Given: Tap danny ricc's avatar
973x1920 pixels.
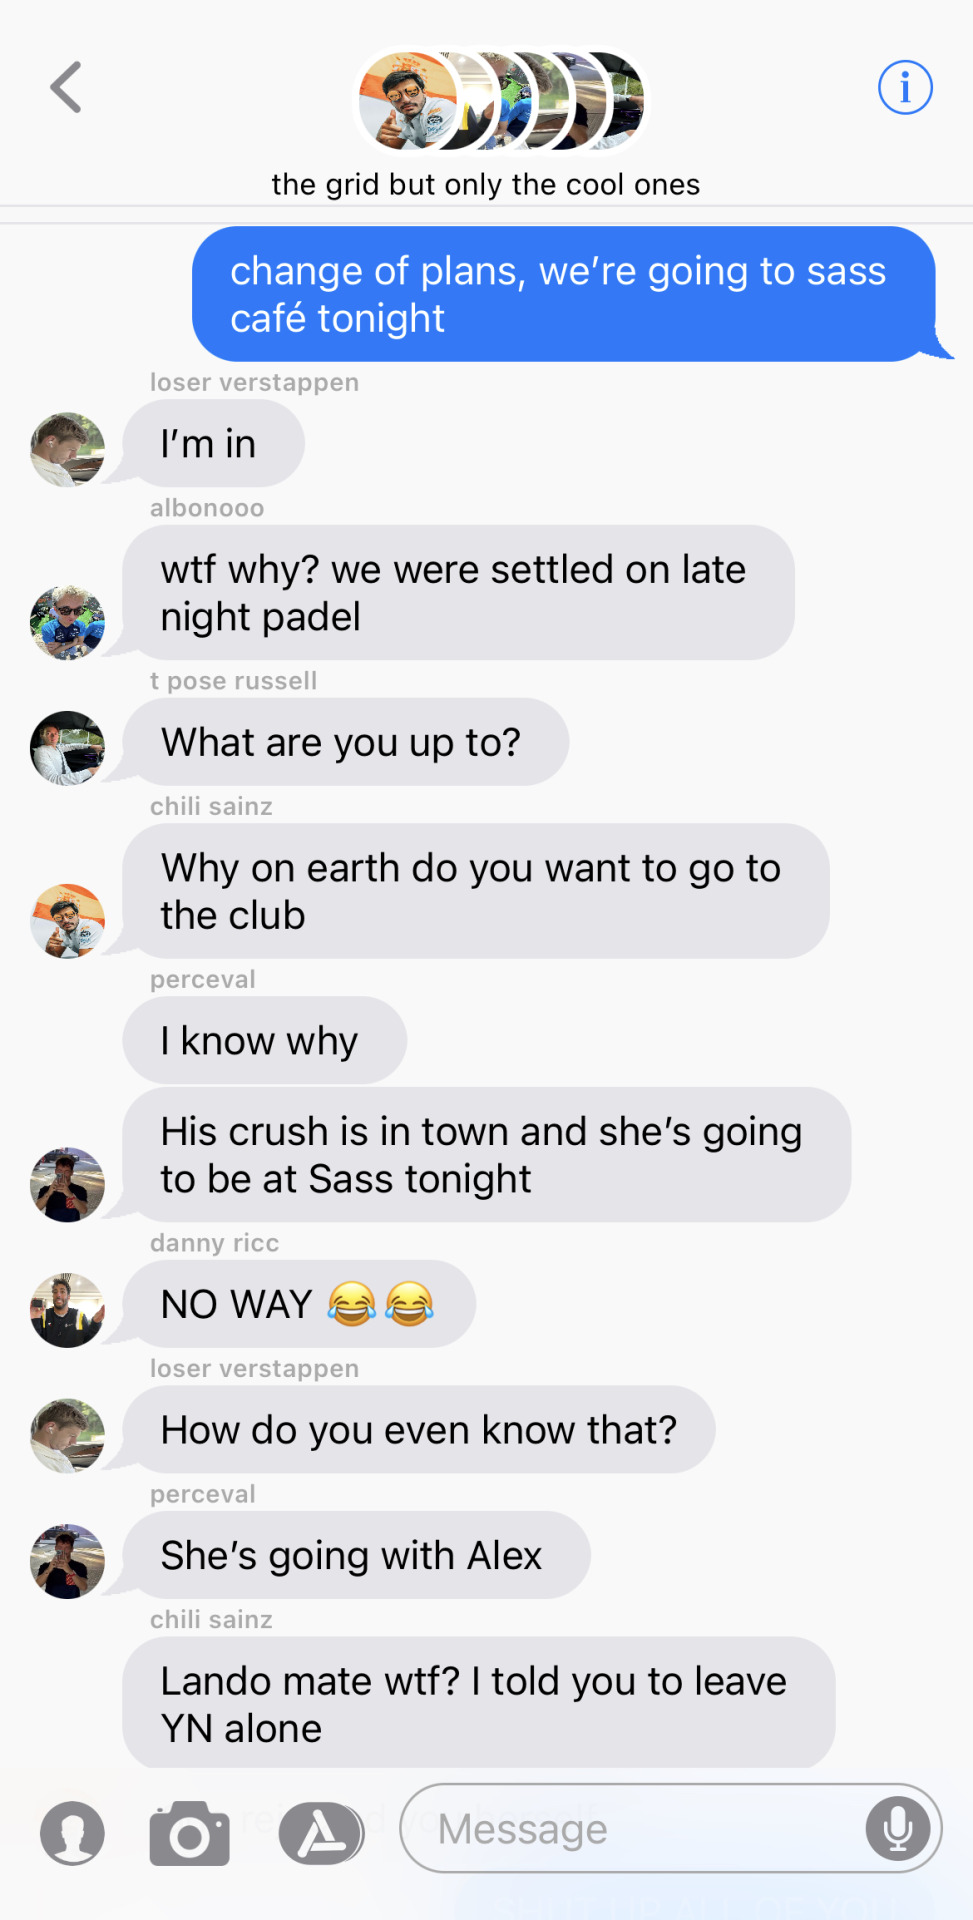Looking at the screenshot, I should [x=67, y=1310].
